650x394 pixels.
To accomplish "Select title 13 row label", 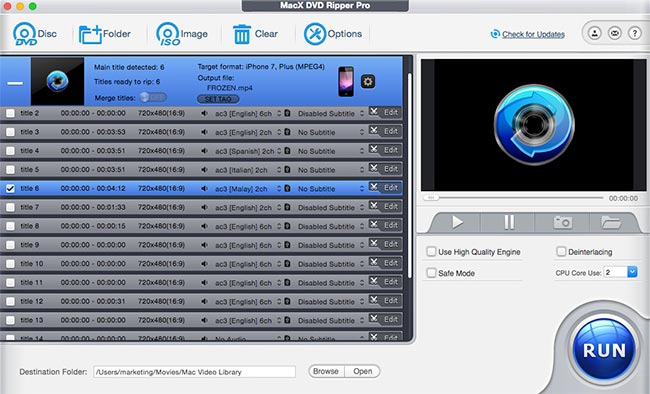I will 32,320.
